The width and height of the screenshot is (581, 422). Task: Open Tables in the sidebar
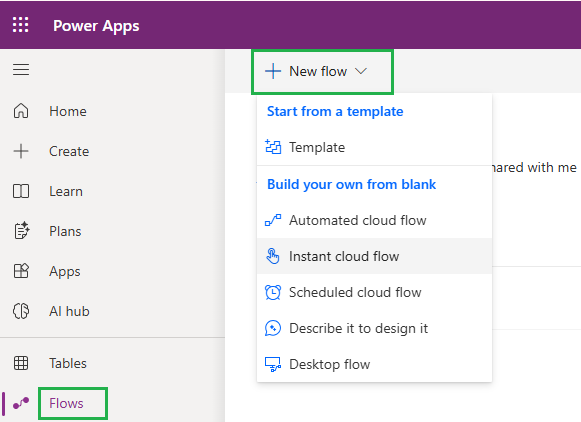[x=68, y=363]
